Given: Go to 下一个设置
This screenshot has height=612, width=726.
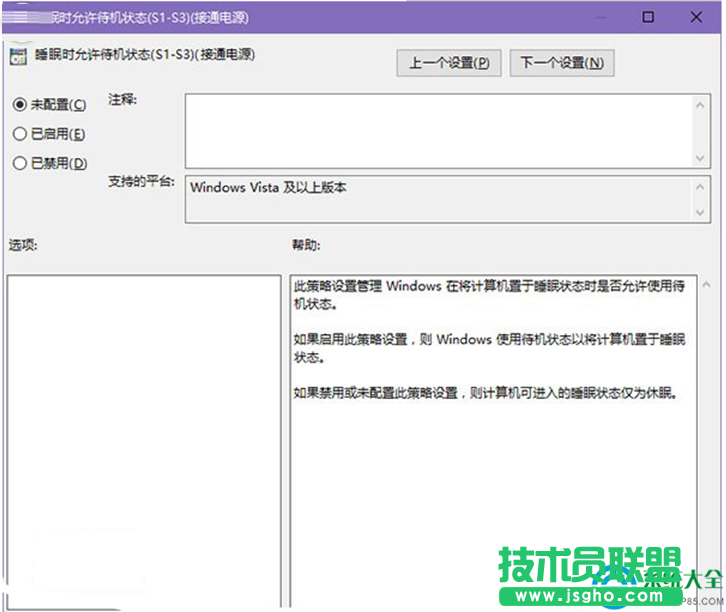Looking at the screenshot, I should pyautogui.click(x=561, y=62).
